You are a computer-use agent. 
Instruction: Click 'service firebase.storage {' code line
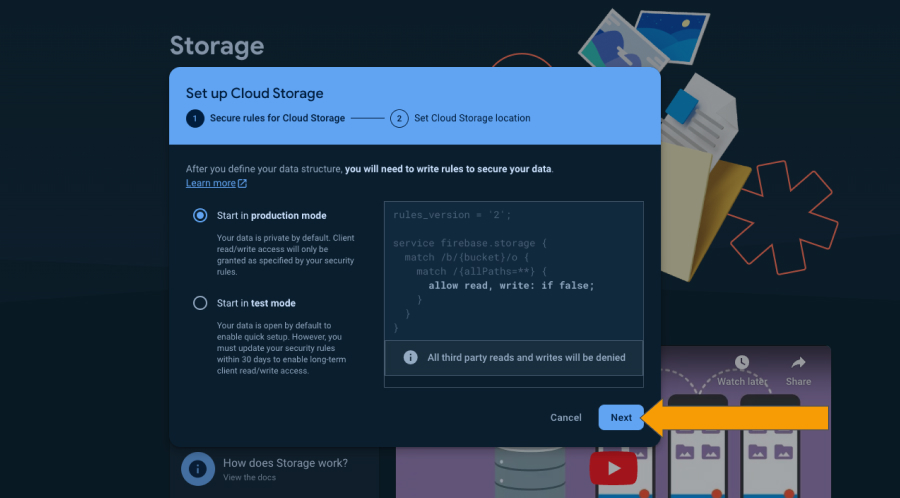click(470, 243)
